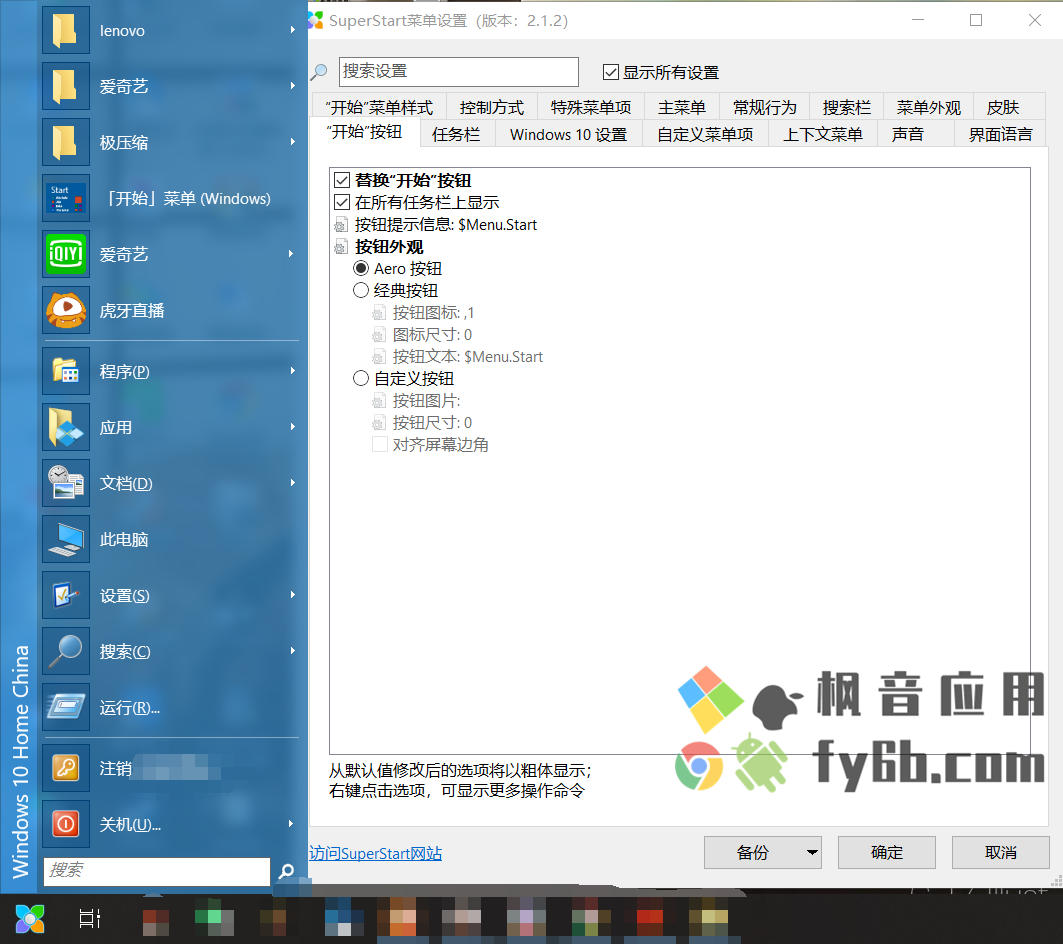Open the 访问SuperStart网站 link

[x=376, y=853]
